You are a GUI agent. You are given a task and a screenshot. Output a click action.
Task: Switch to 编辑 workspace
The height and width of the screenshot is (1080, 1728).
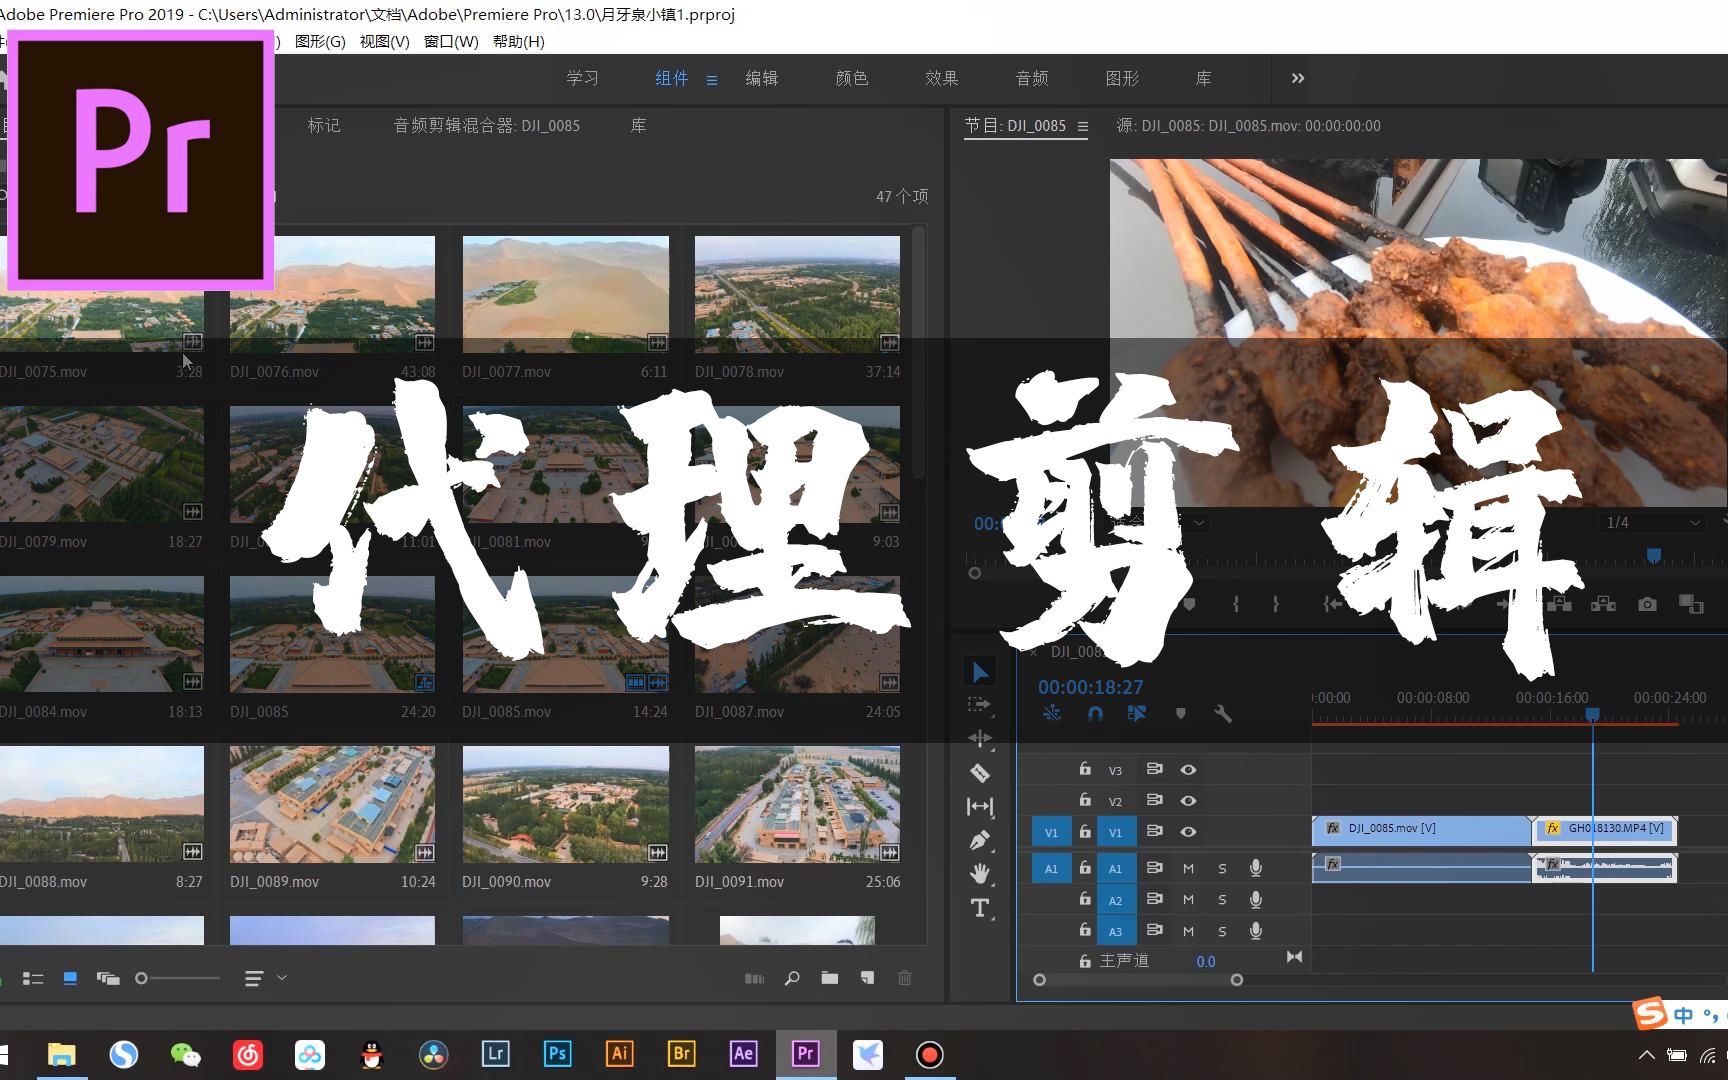click(762, 78)
